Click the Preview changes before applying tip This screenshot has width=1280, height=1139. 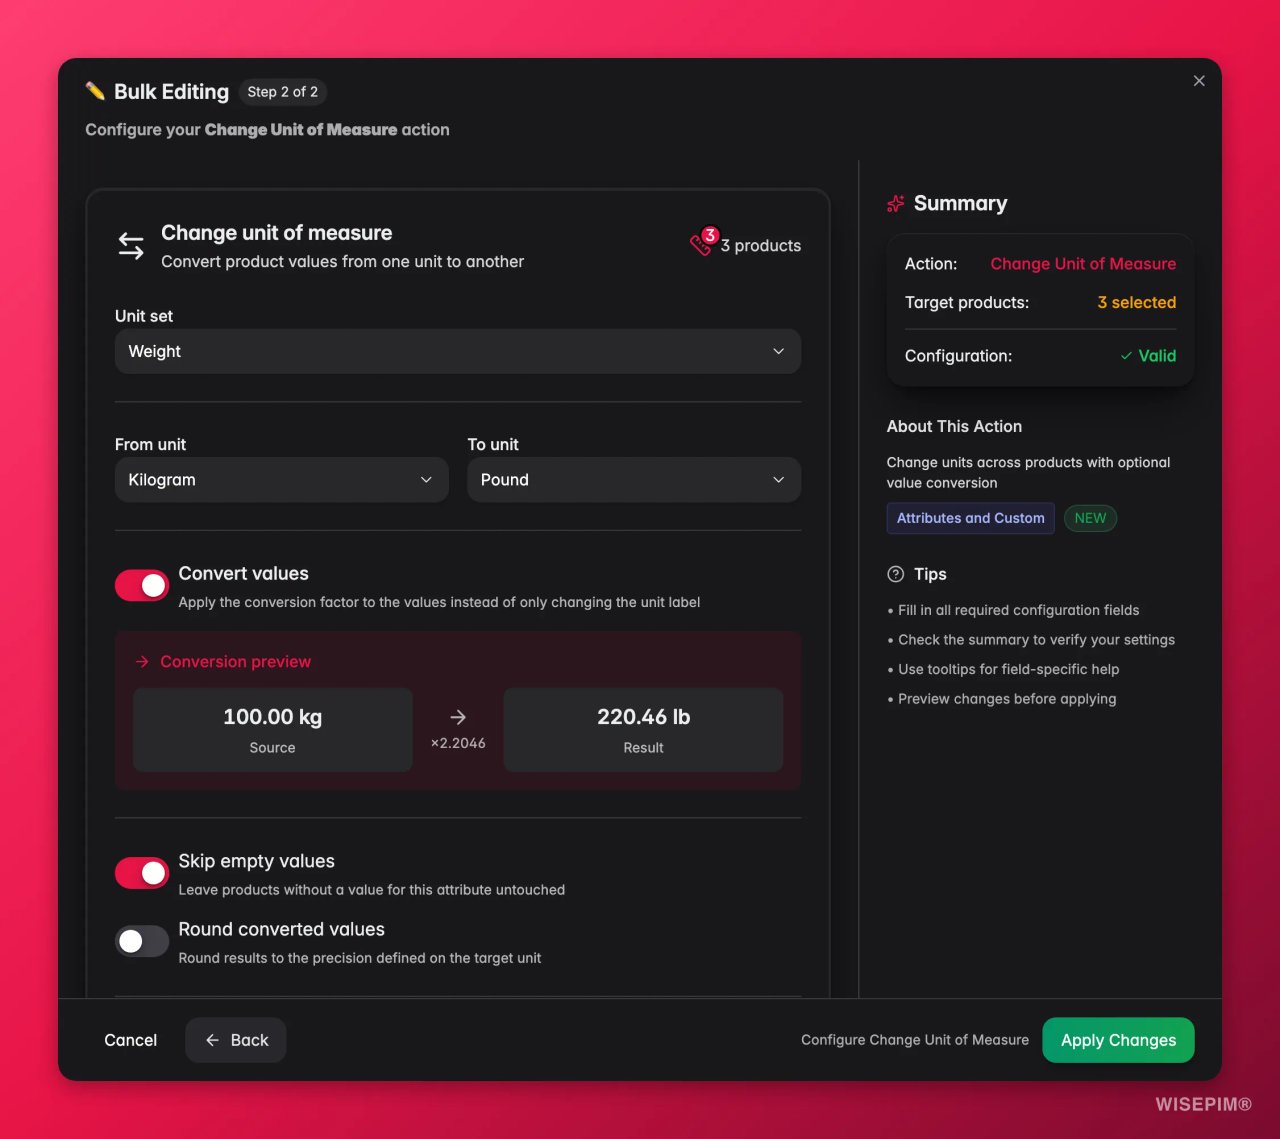click(x=1007, y=699)
